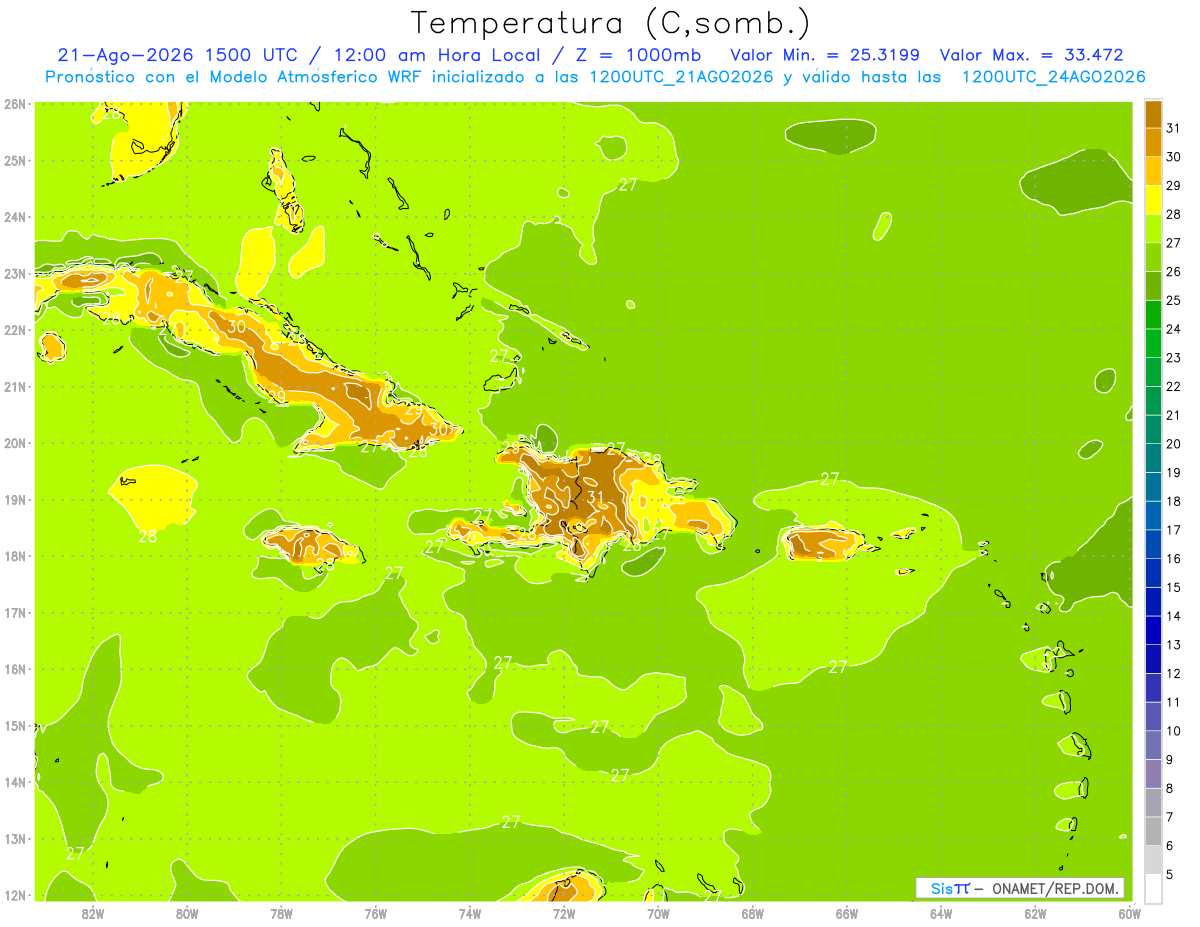Click the color bar segment between 26 and 27
The height and width of the screenshot is (927, 1200).
[1154, 257]
